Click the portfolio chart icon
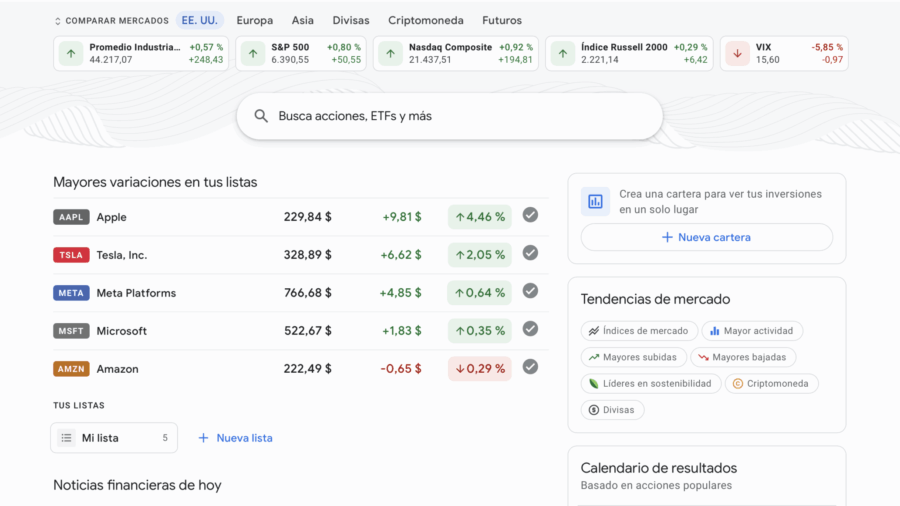The width and height of the screenshot is (900, 506). pos(595,201)
